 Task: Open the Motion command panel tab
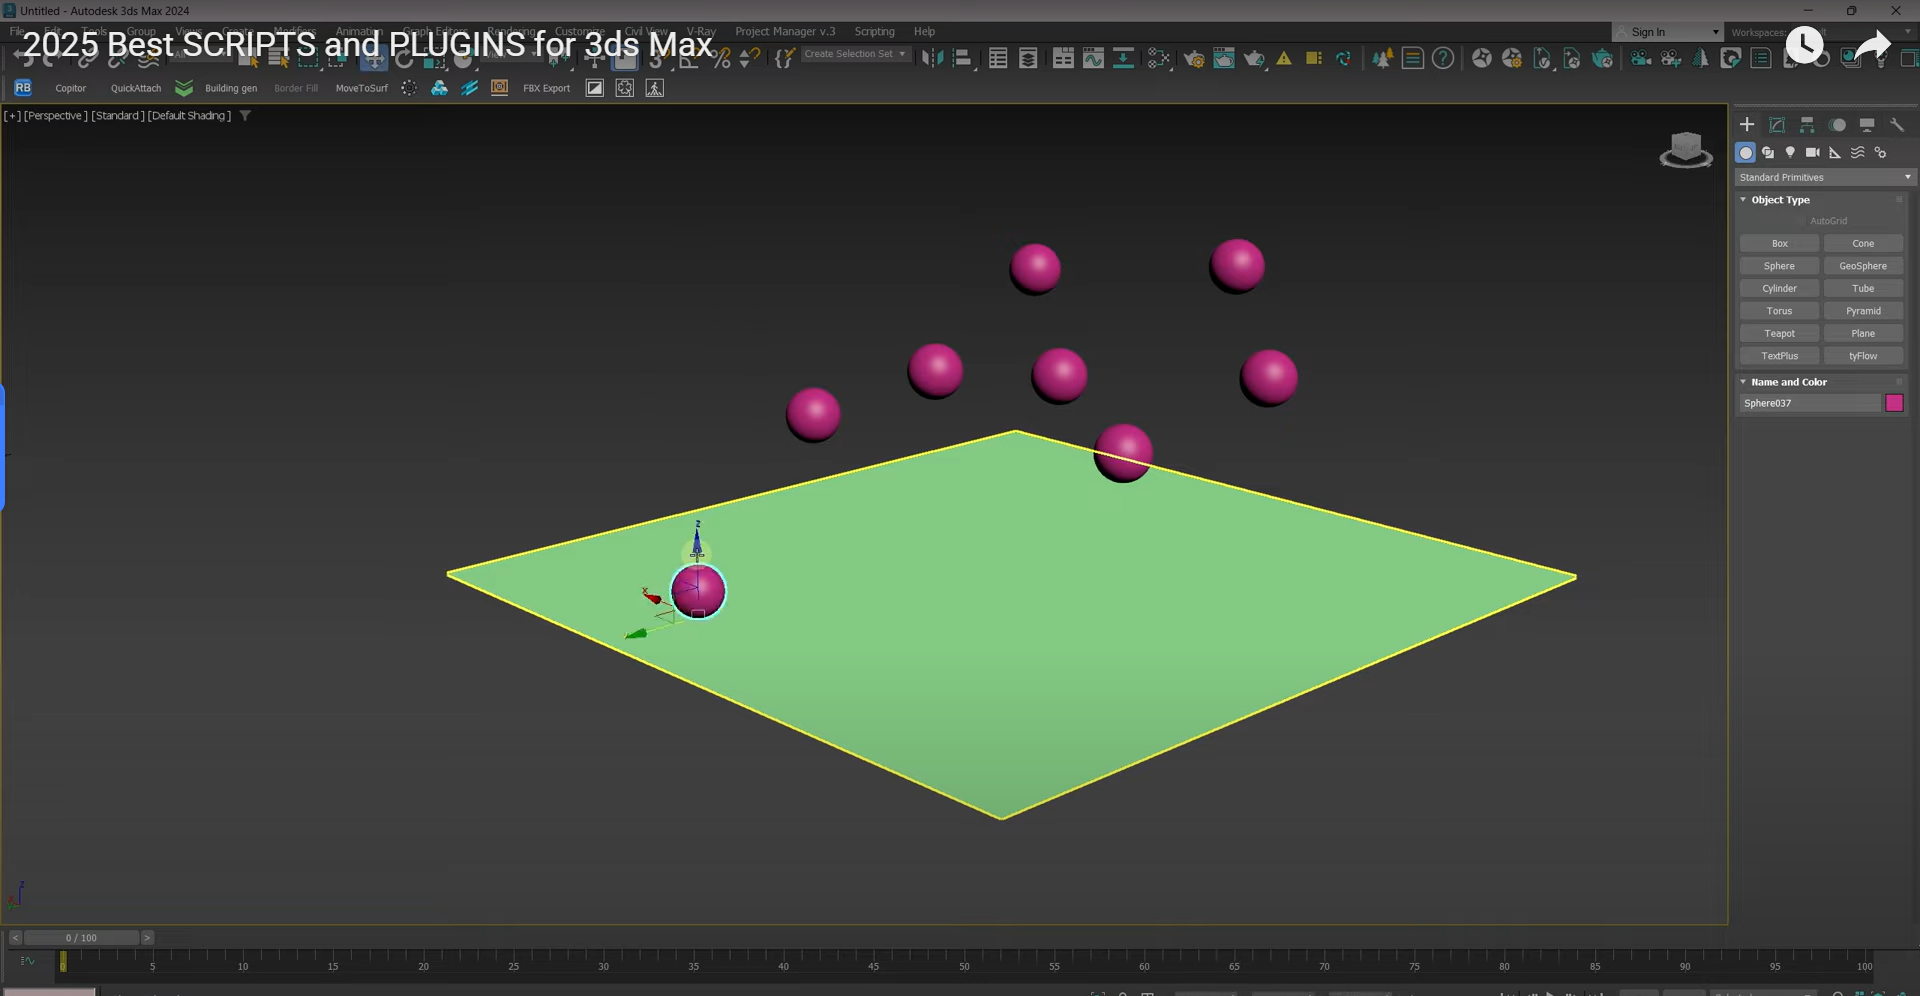click(x=1837, y=125)
